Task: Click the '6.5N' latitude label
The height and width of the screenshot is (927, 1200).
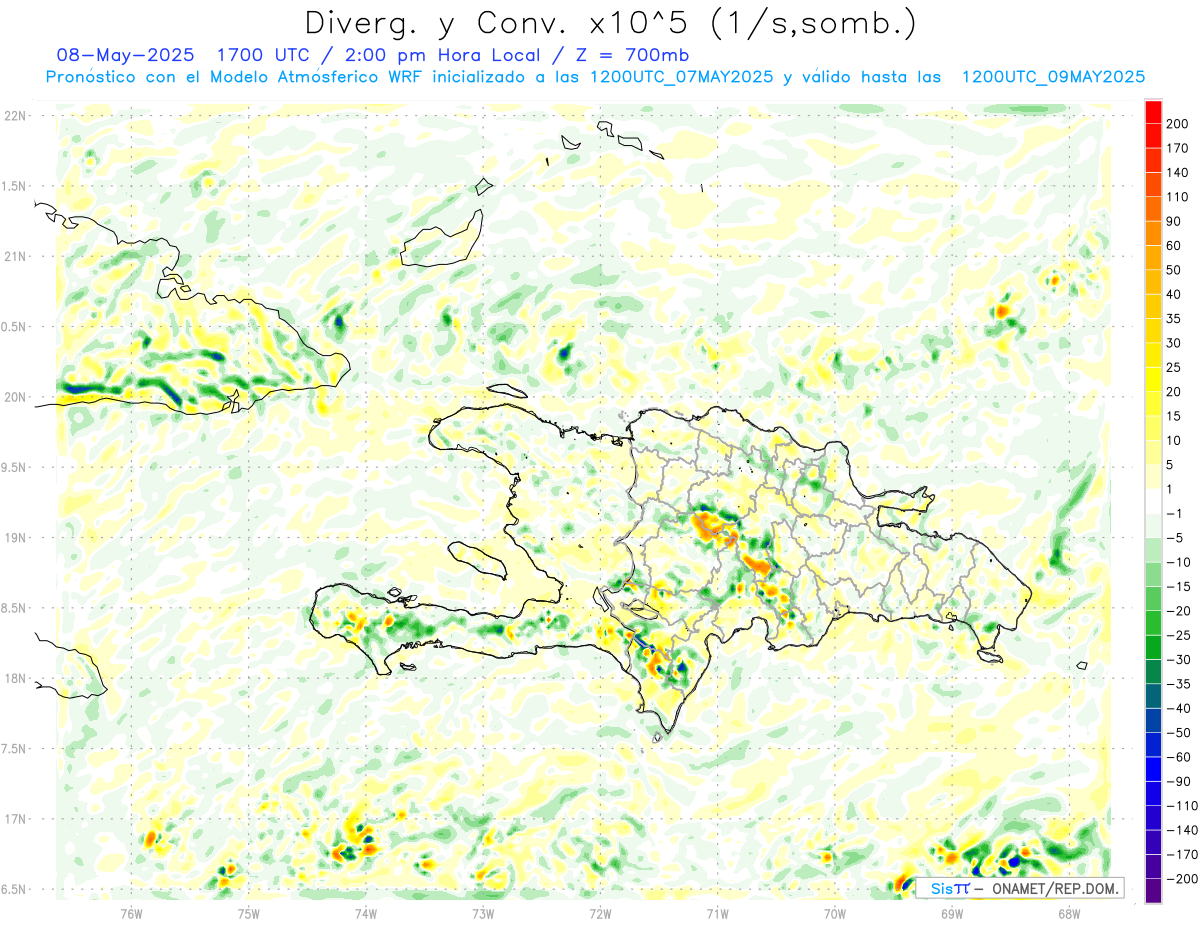Action: pyautogui.click(x=14, y=889)
